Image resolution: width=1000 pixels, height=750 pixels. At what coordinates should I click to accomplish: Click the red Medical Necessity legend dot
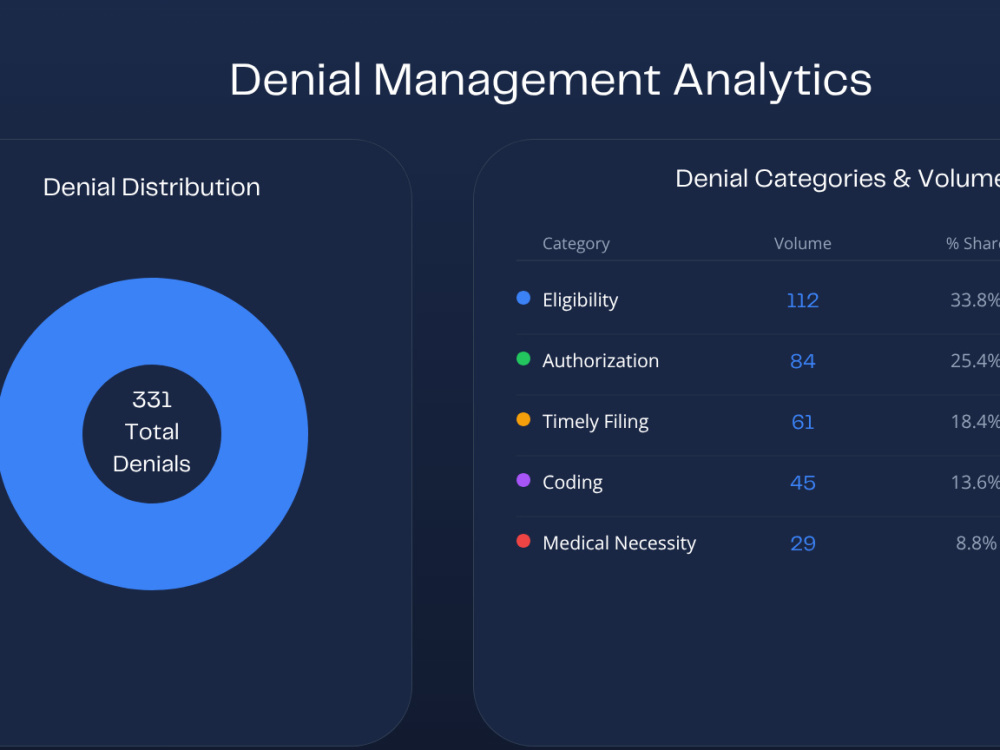coord(523,541)
